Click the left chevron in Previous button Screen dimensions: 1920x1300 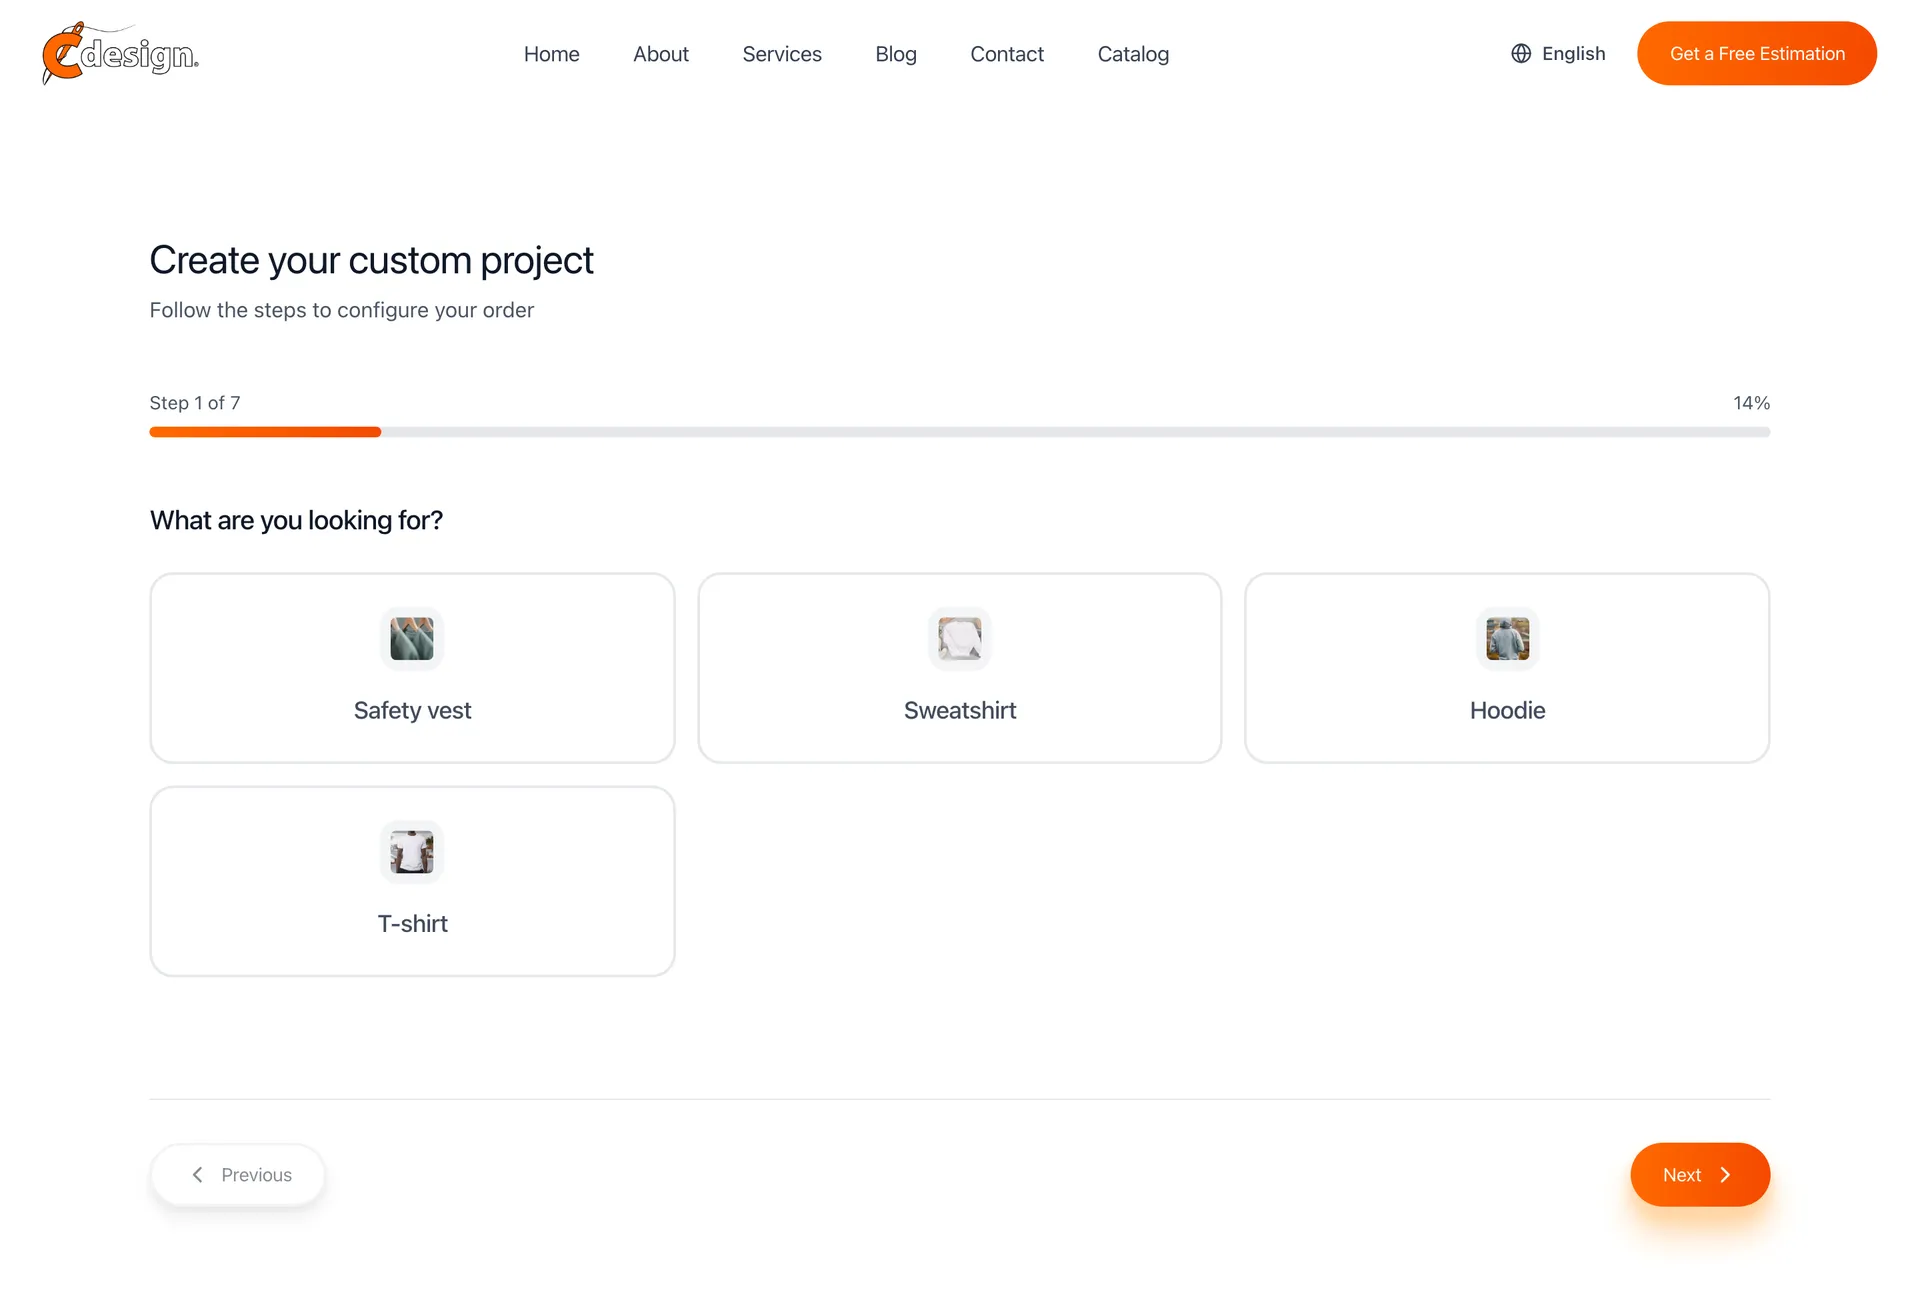pos(197,1175)
